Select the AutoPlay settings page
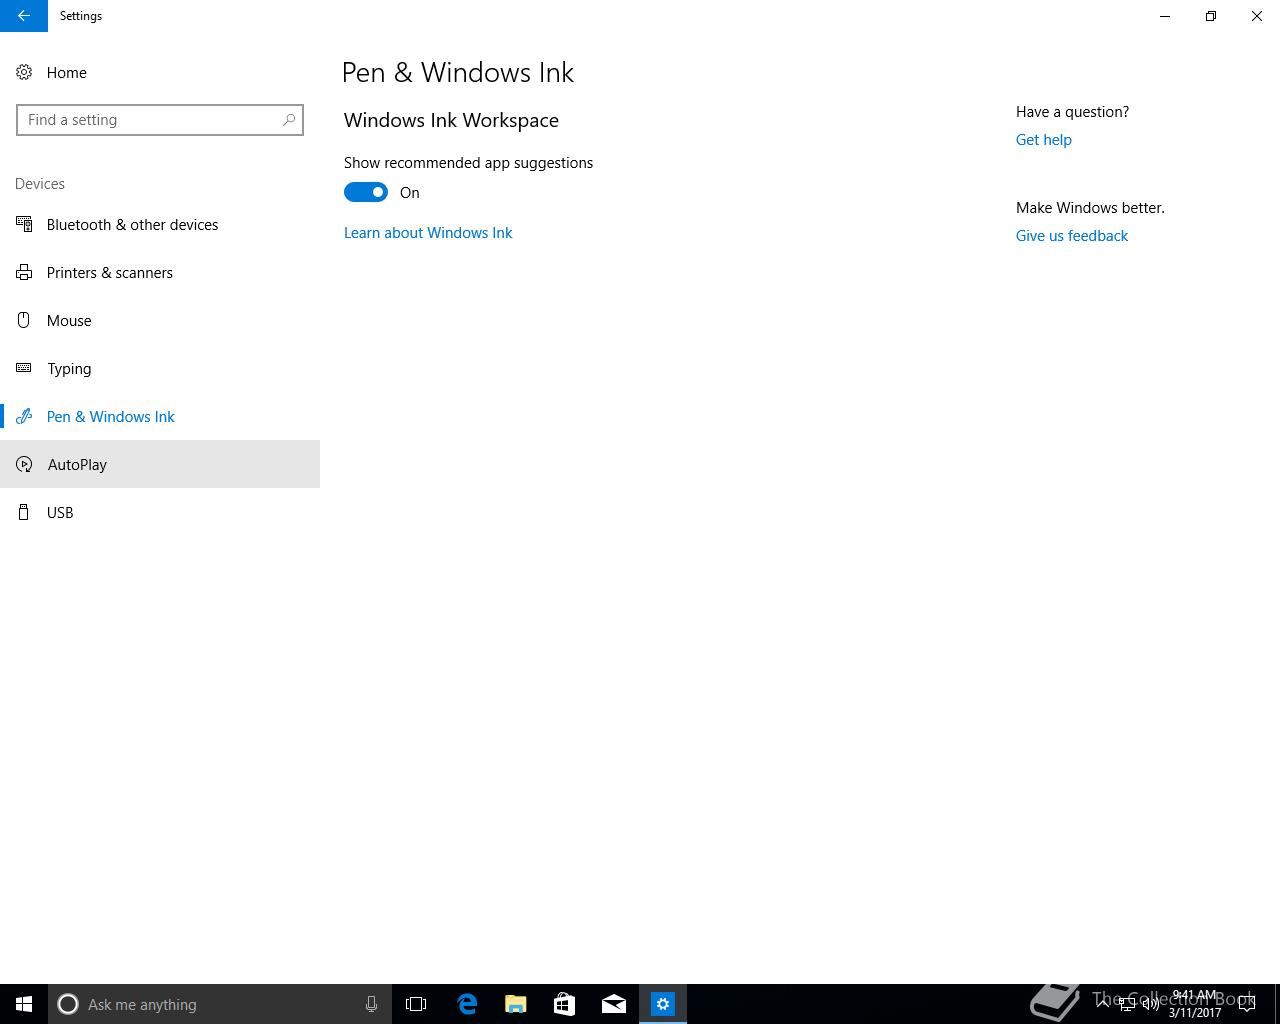The image size is (1280, 1024). click(77, 465)
